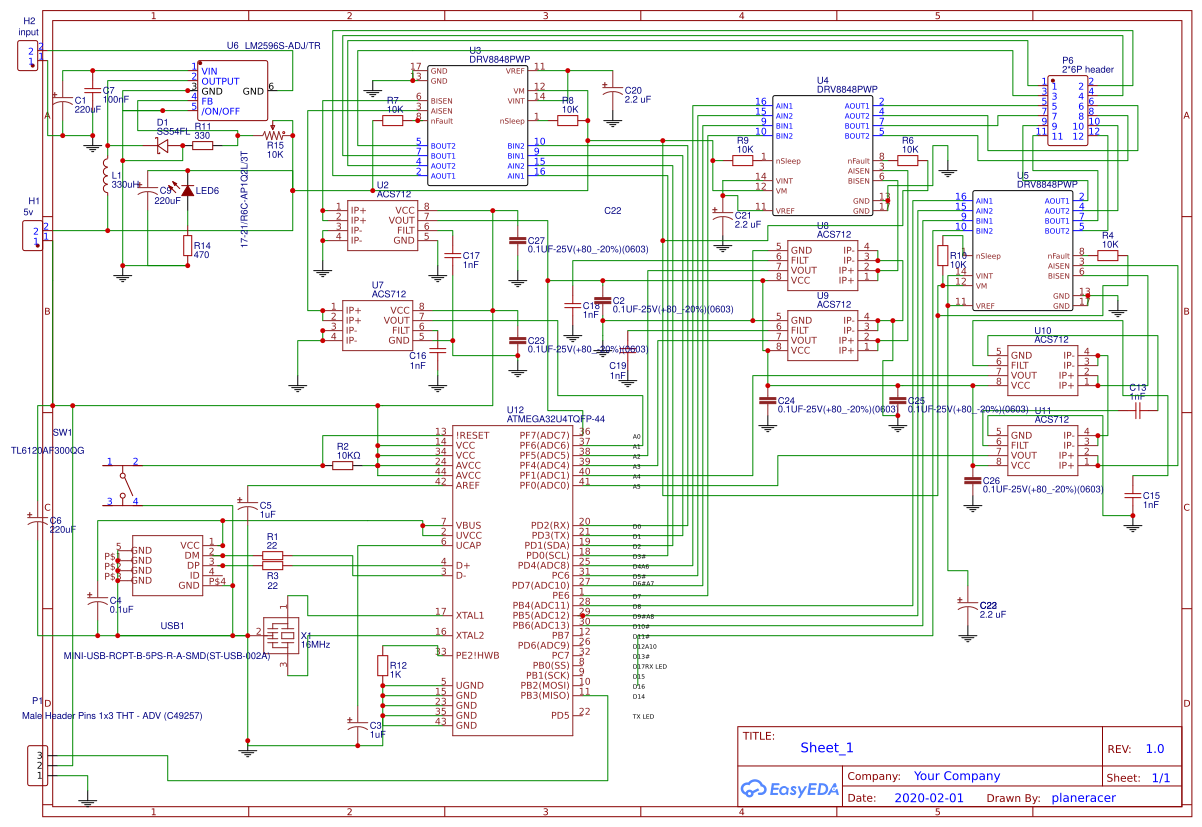Screen dimensions: 1202x827
Task: Select the LED6 diode symbol
Action: (187, 190)
